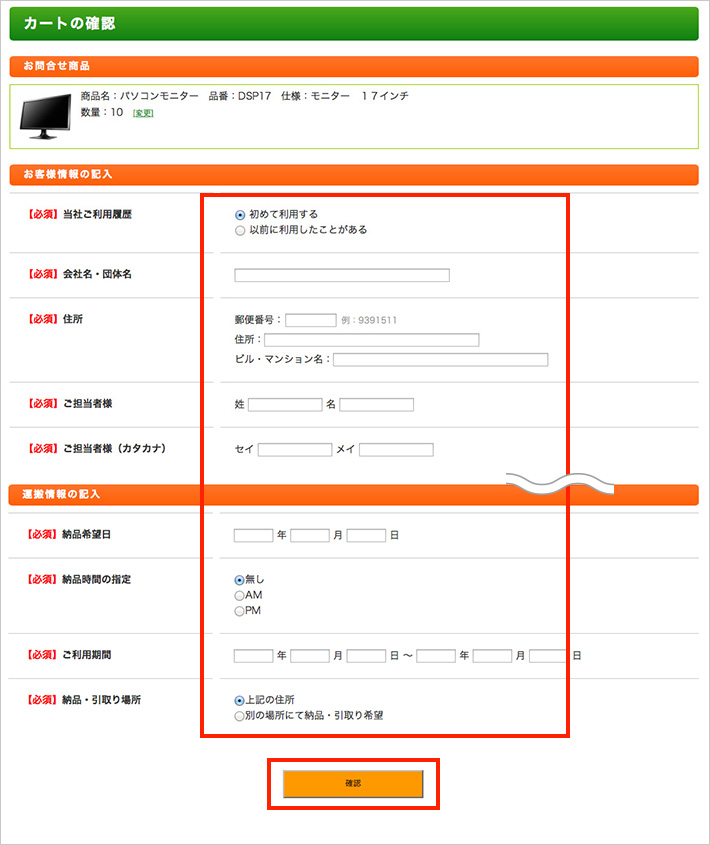Select the 初めて利用する radio button
Viewport: 710px width, 845px height.
point(240,214)
